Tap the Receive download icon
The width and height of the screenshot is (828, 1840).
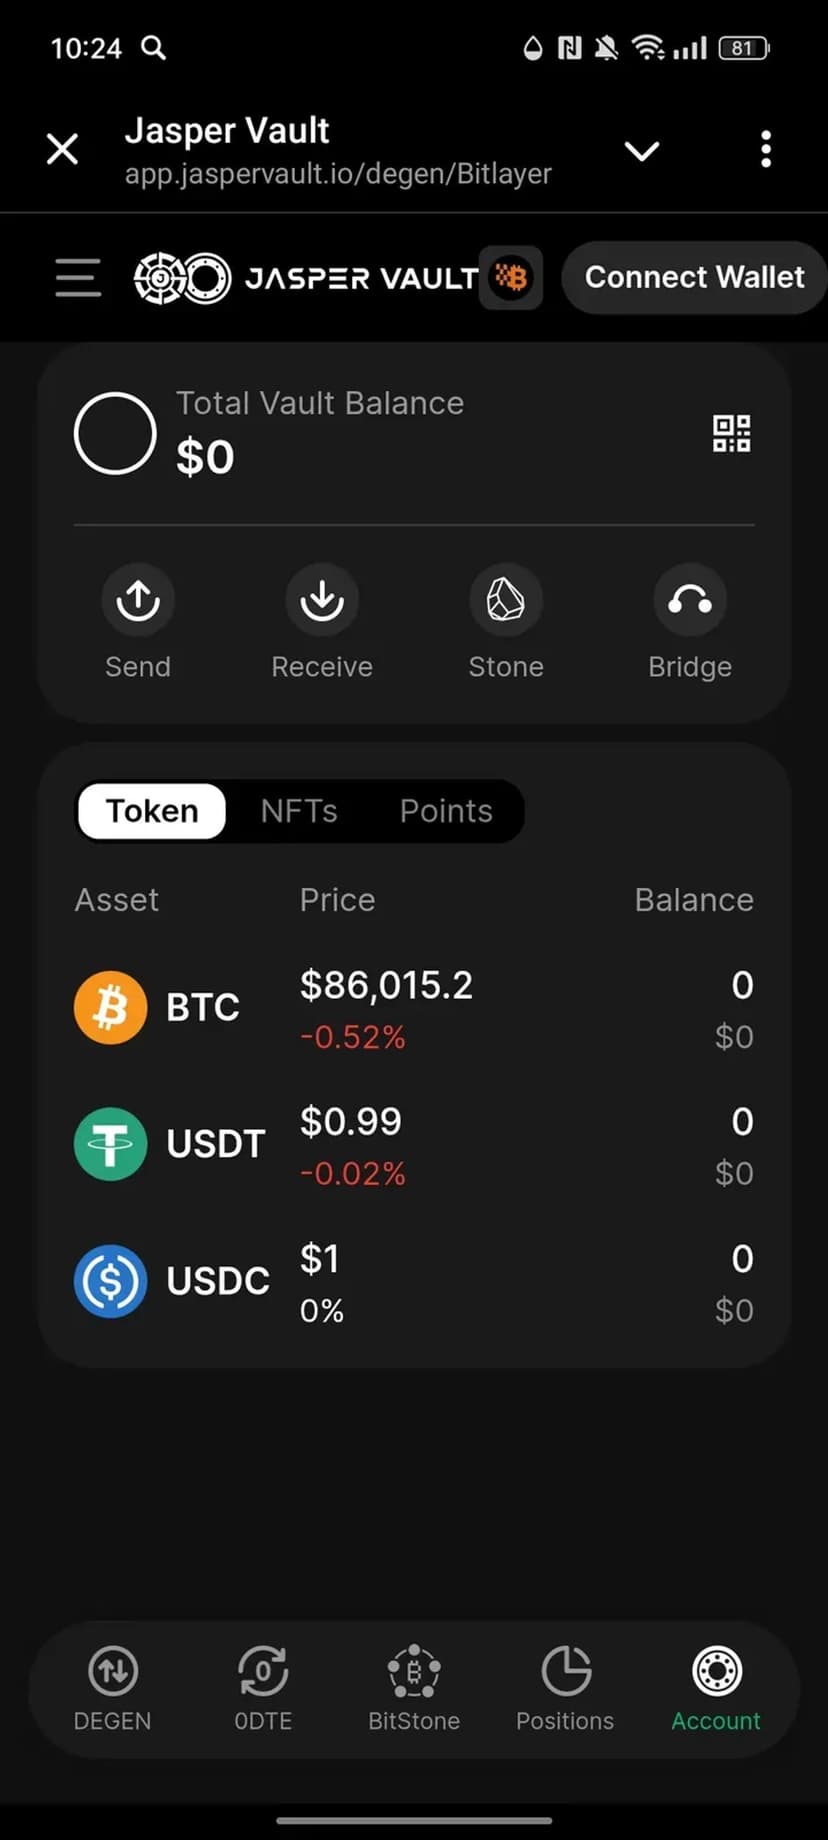[322, 600]
